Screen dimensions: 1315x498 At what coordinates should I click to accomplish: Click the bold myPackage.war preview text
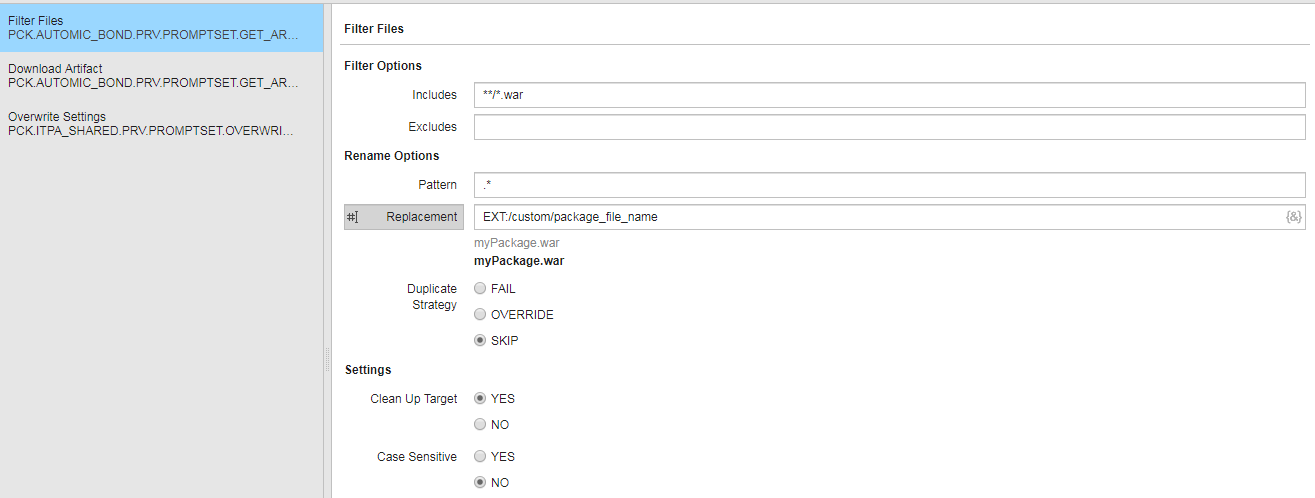pyautogui.click(x=519, y=261)
